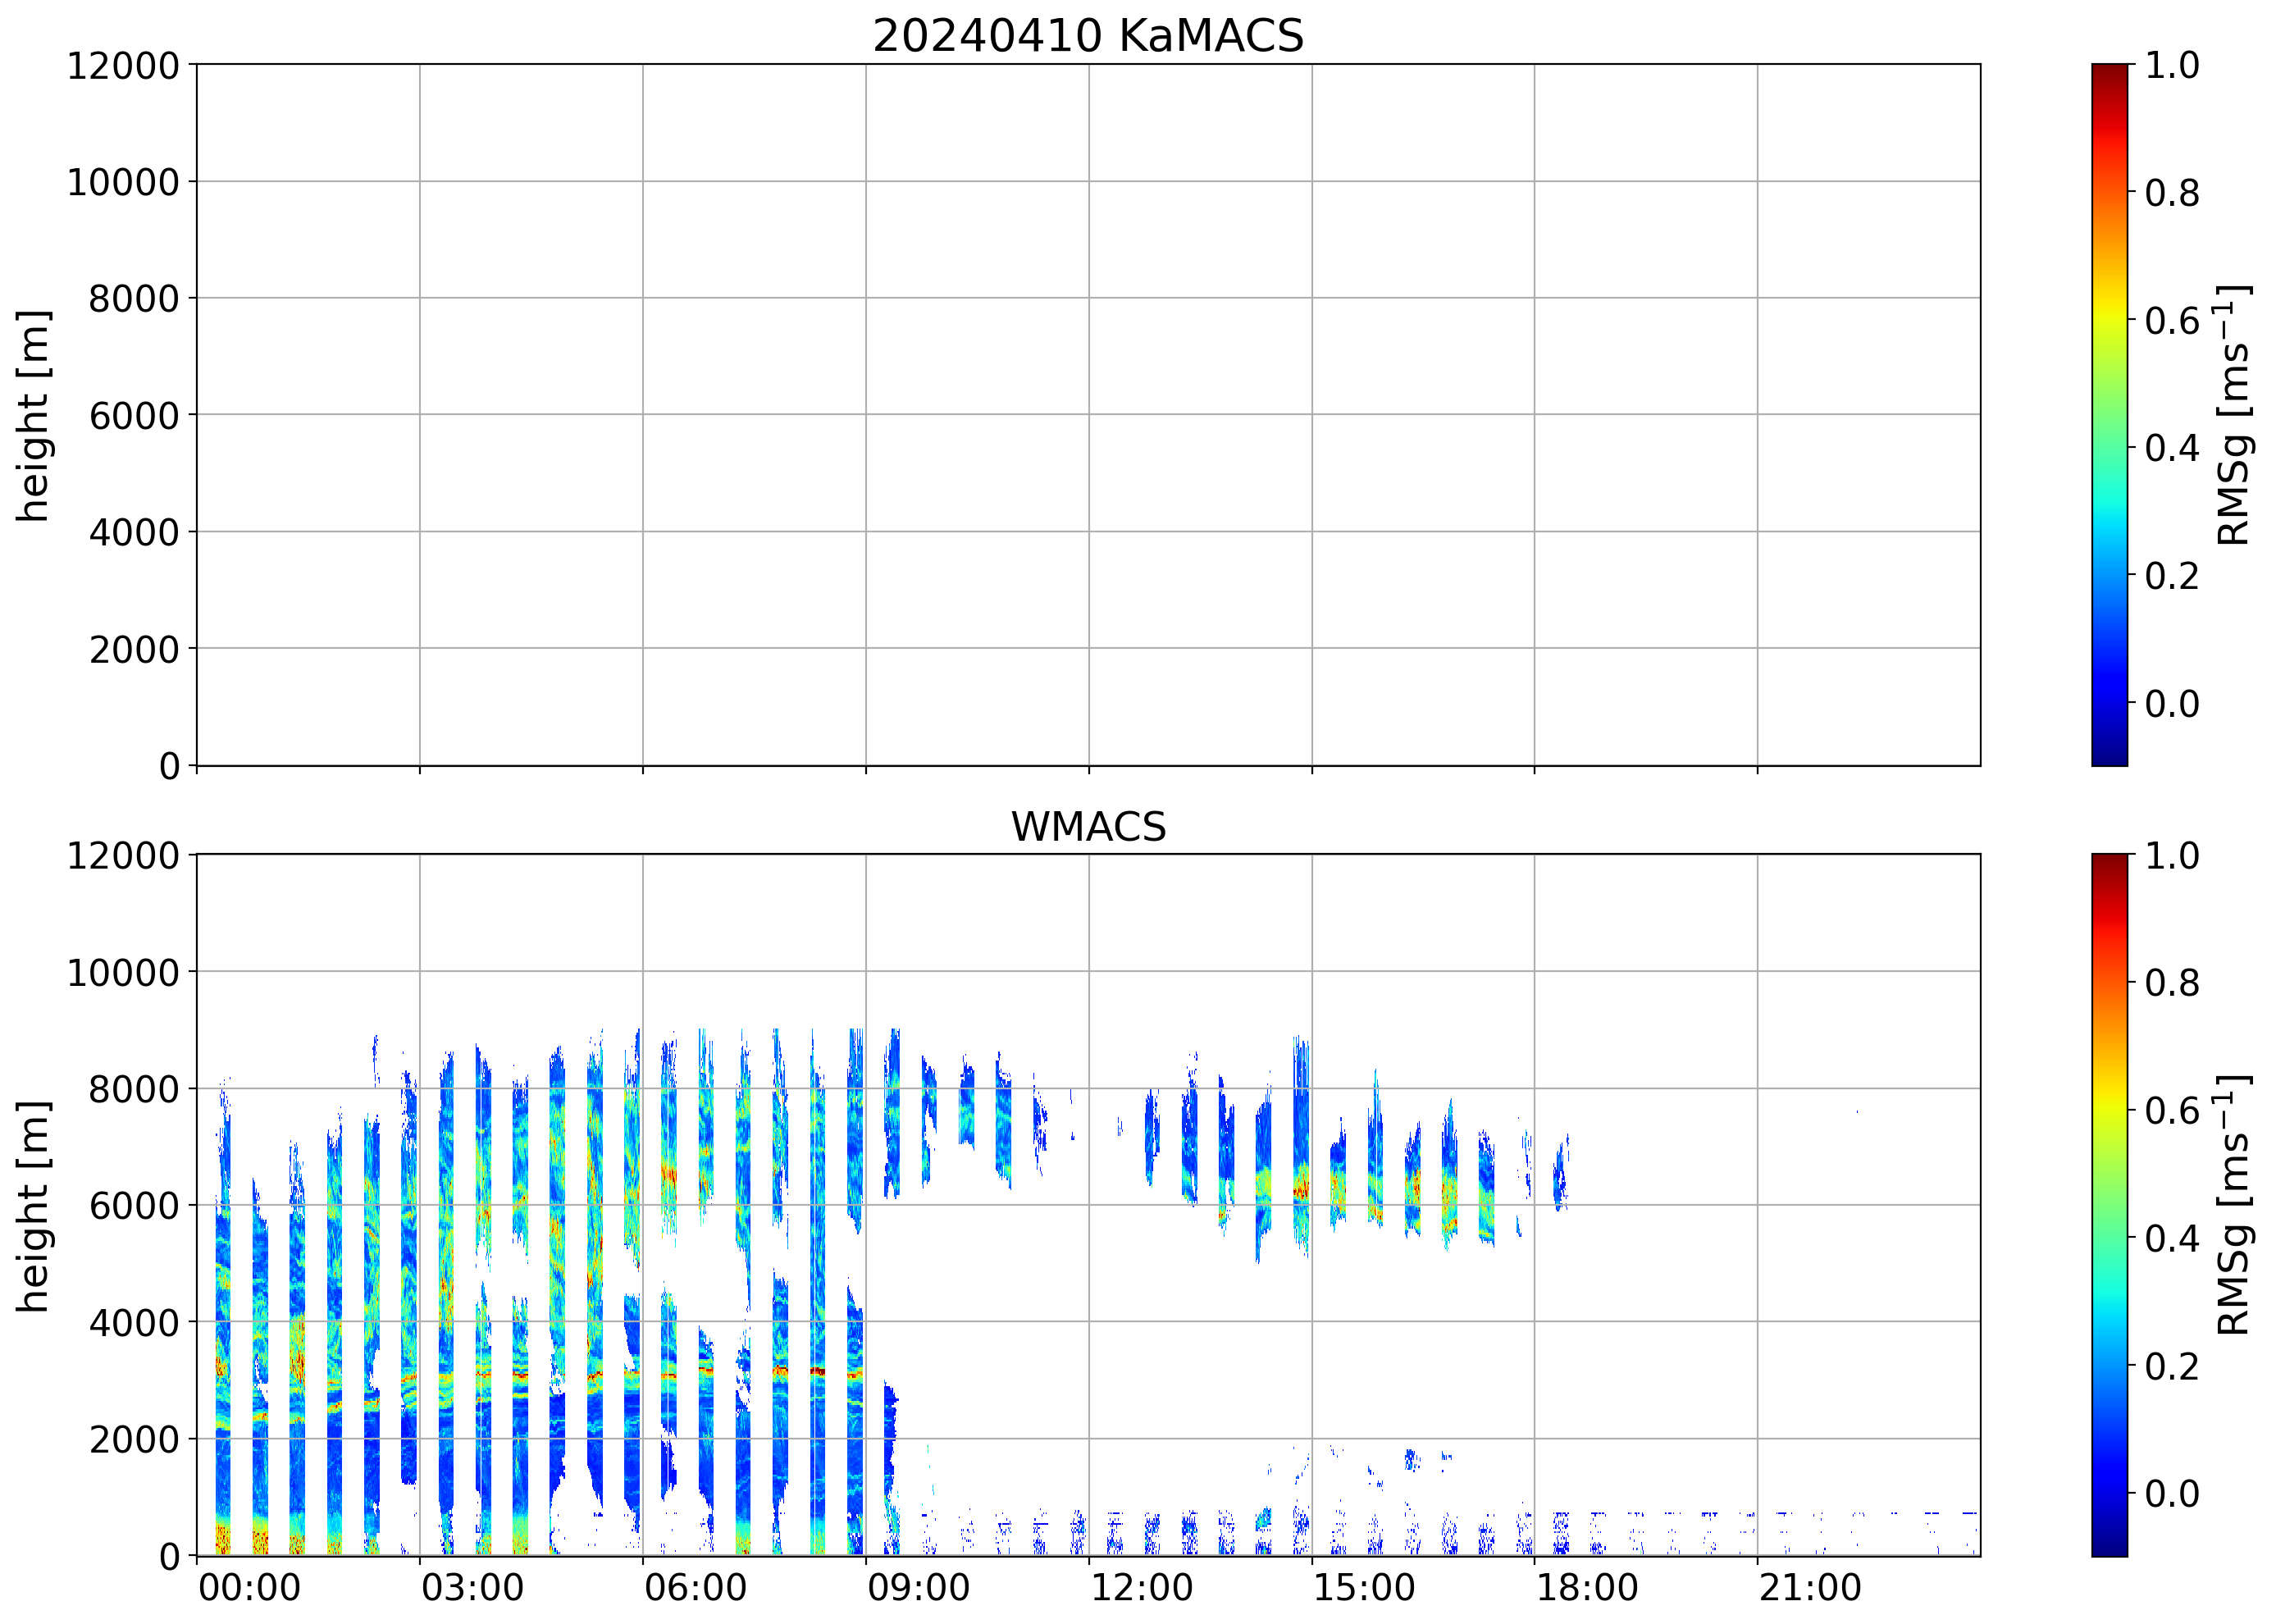Viewport: 2276px width, 1624px height.
Task: Click the '0.0' label on the bottom colorbar
Action: point(2171,1493)
